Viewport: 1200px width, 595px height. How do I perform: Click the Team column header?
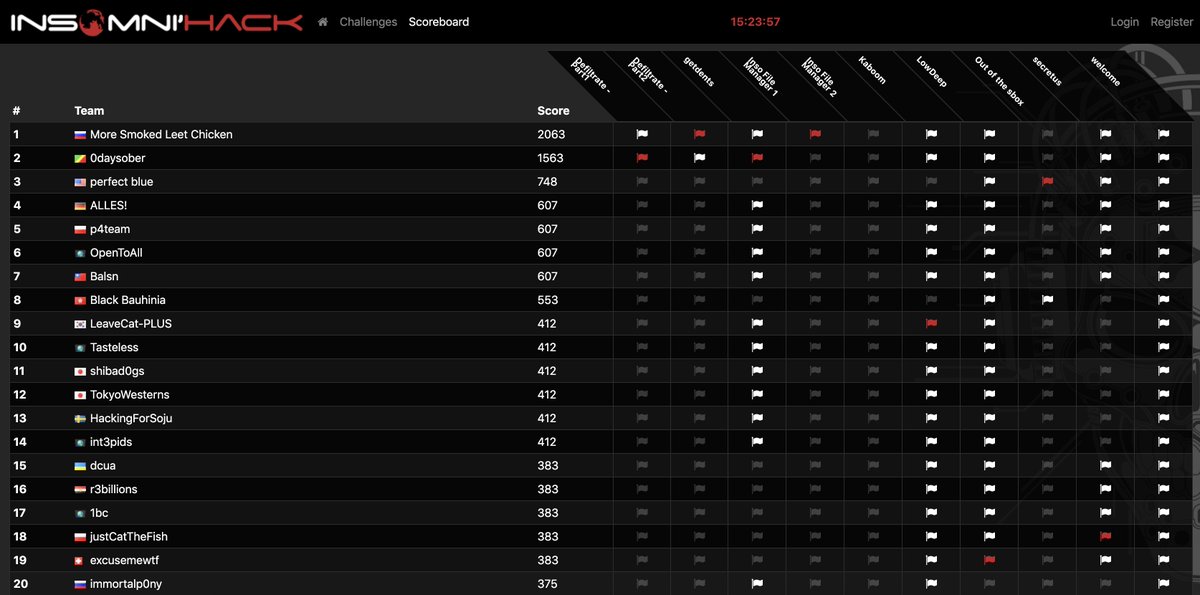[x=89, y=111]
